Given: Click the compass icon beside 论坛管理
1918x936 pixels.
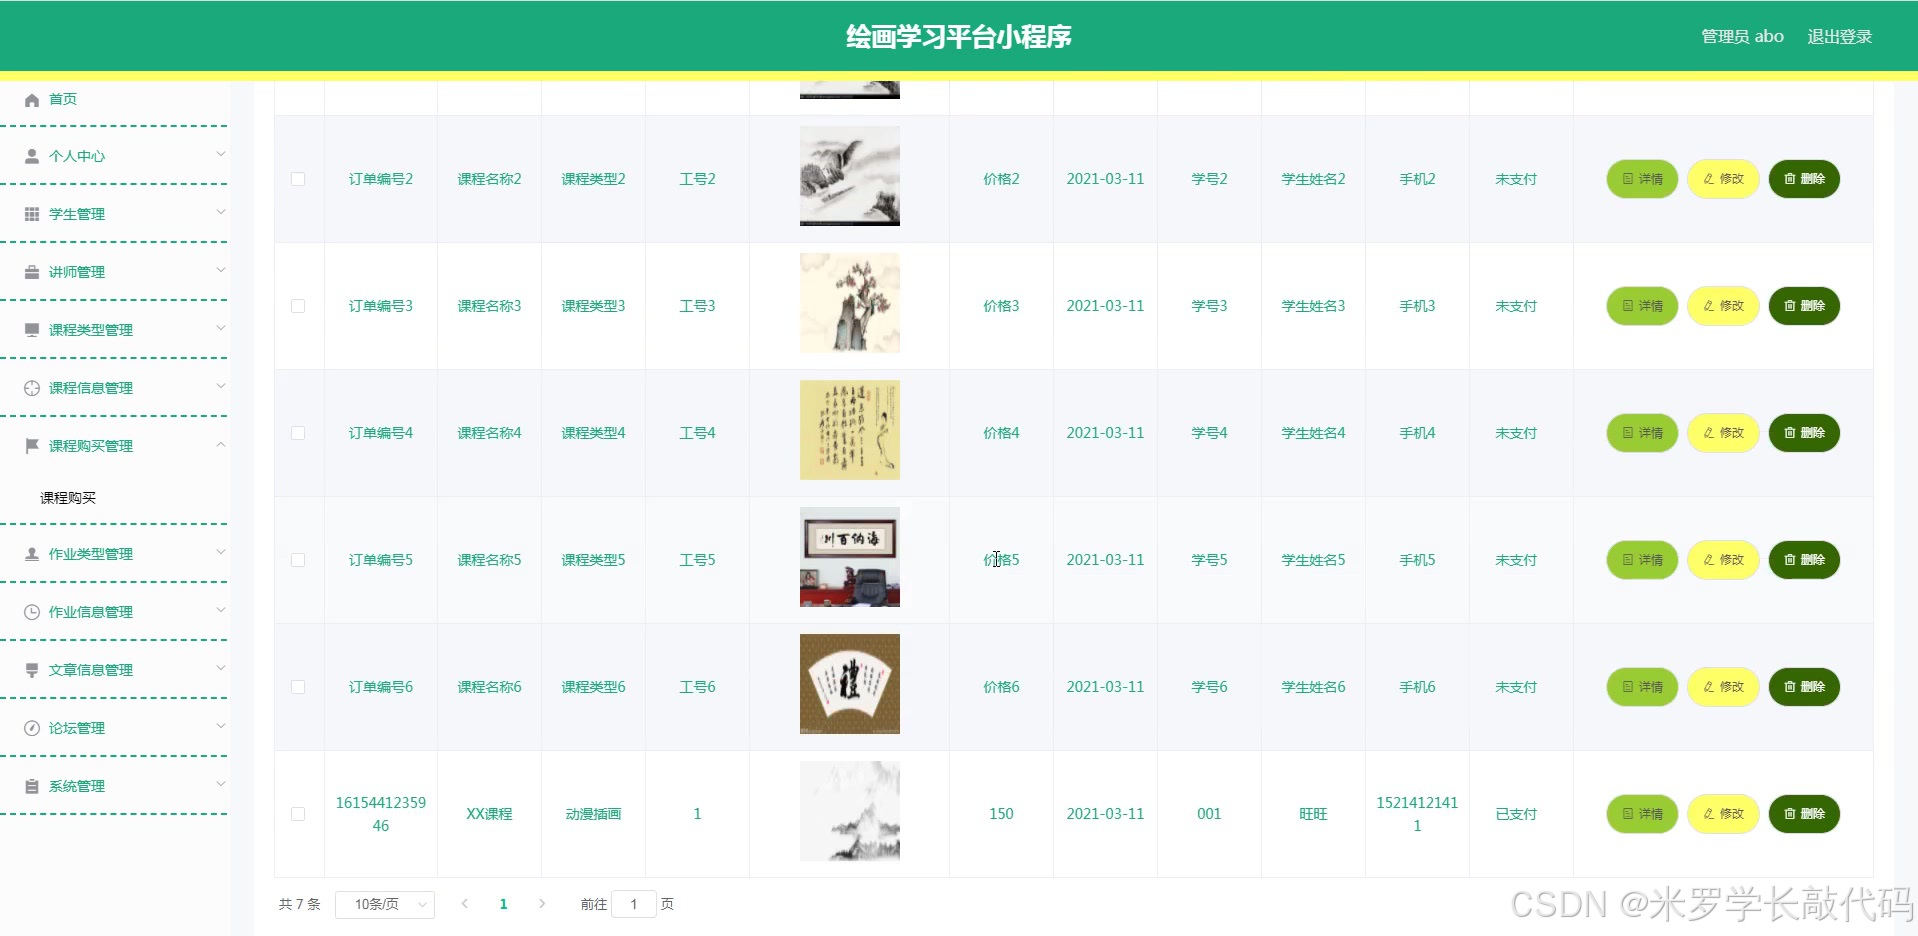Looking at the screenshot, I should click(31, 728).
